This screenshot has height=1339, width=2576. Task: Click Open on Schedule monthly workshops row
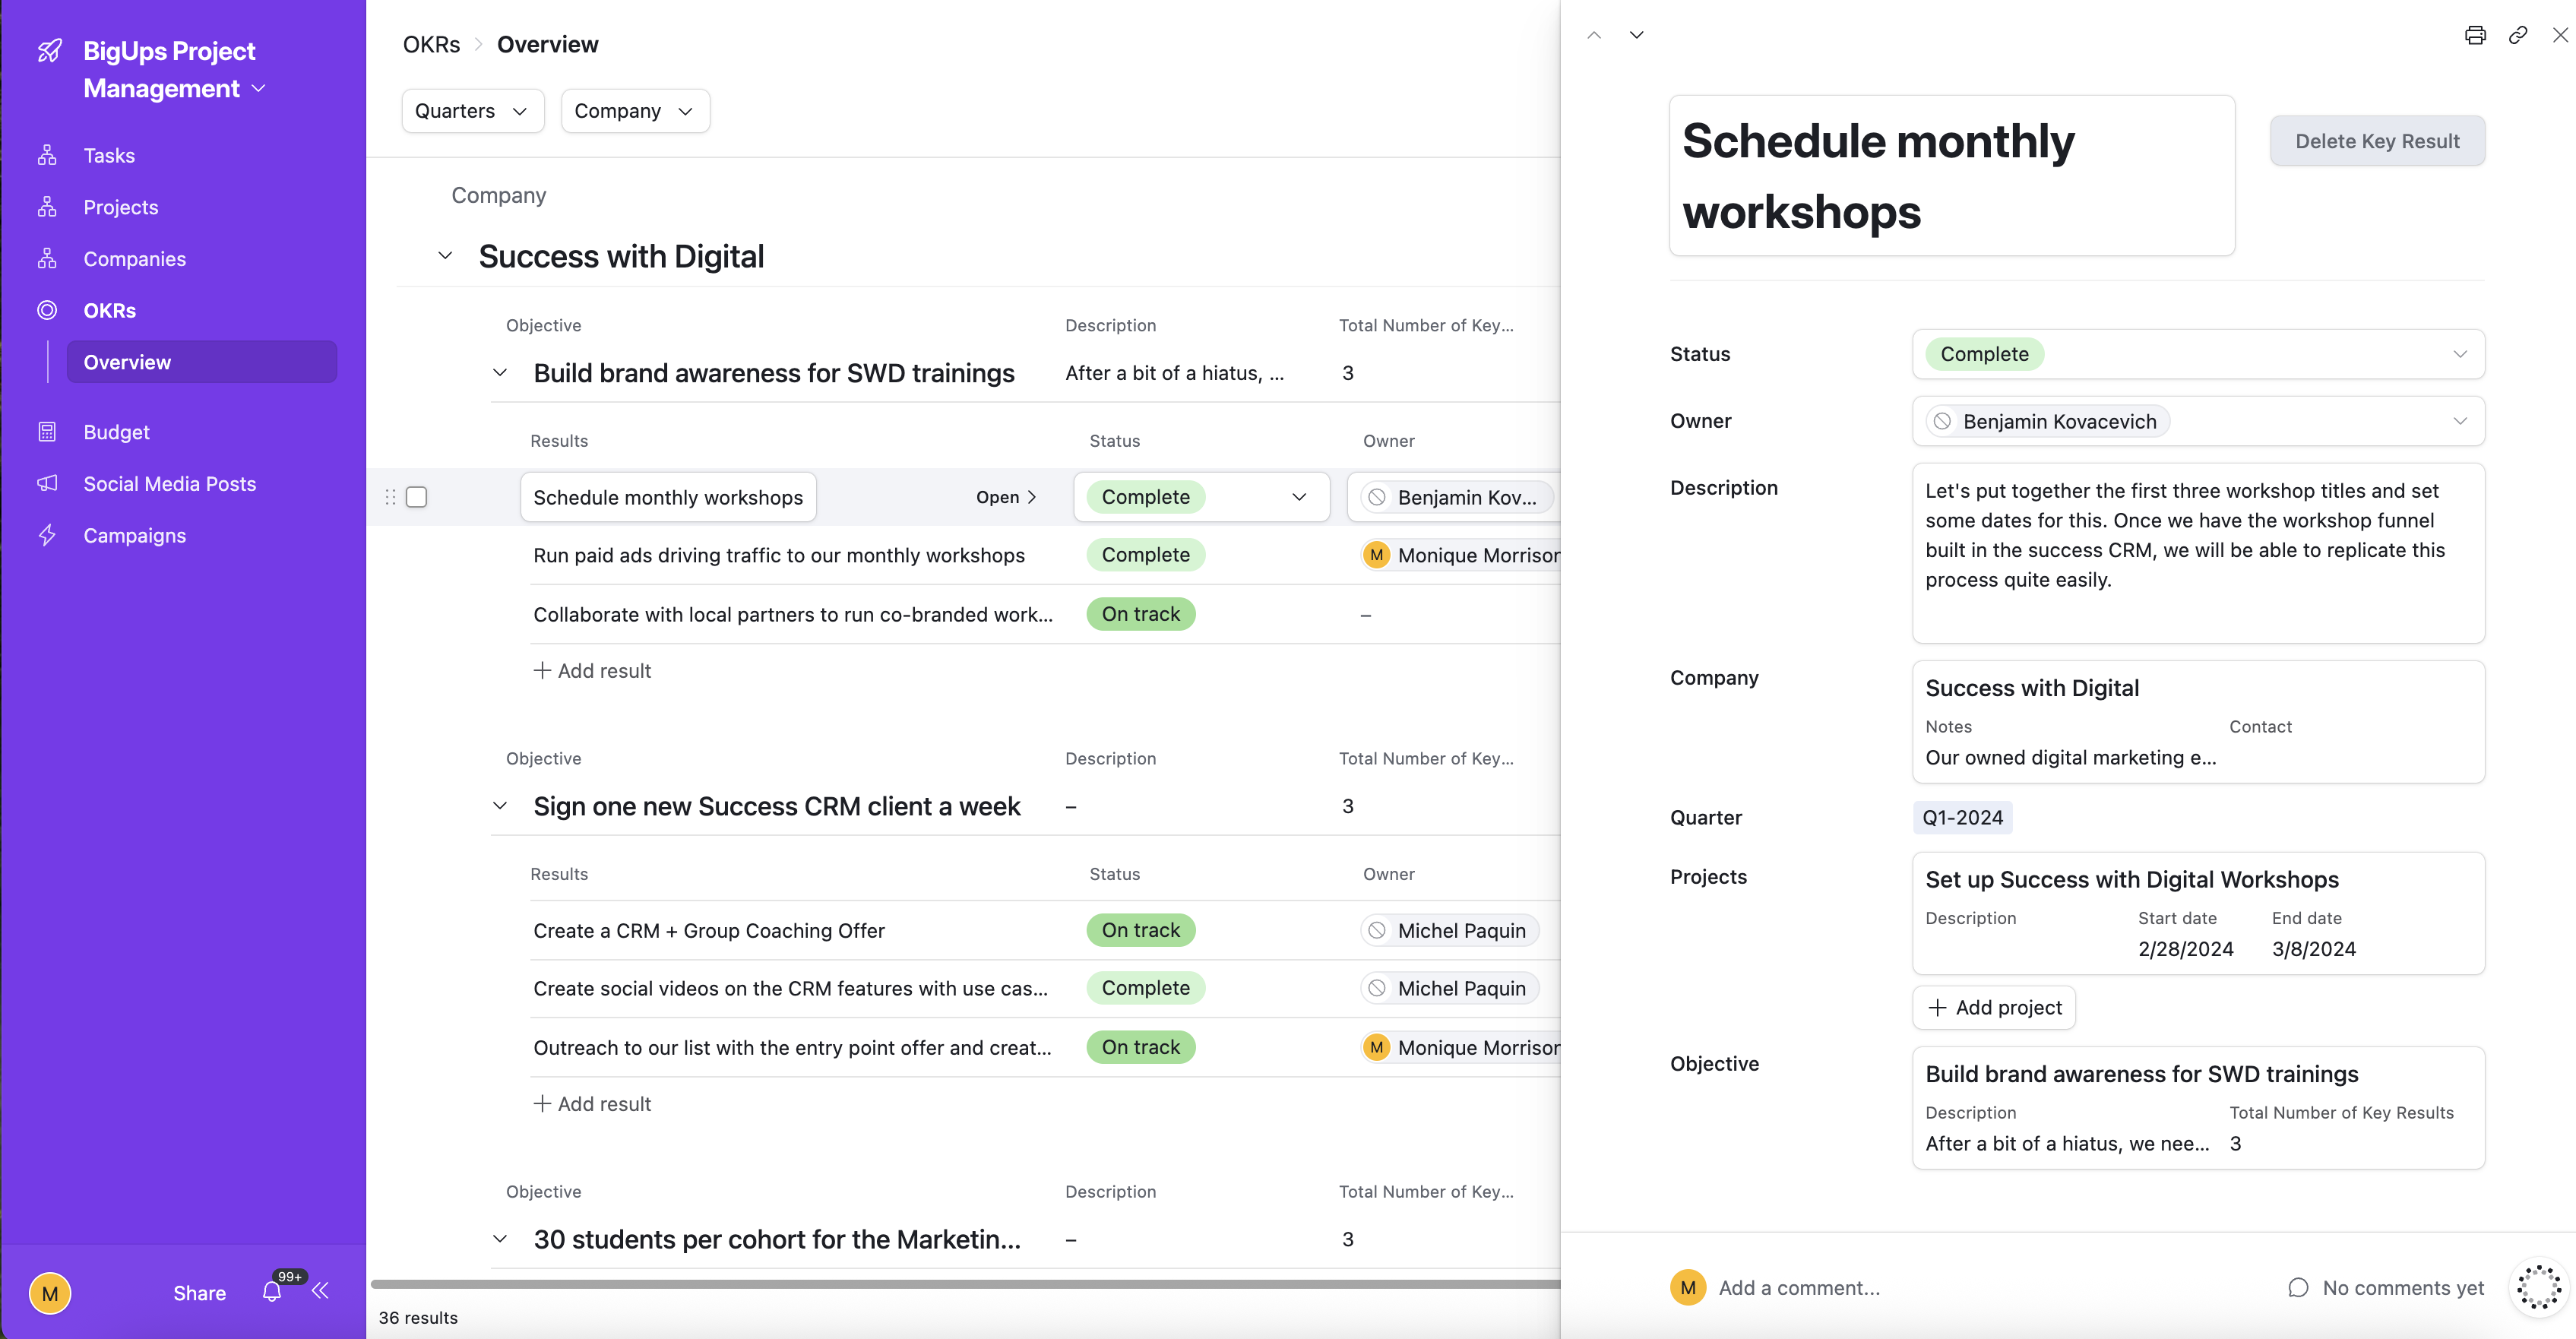(1006, 497)
